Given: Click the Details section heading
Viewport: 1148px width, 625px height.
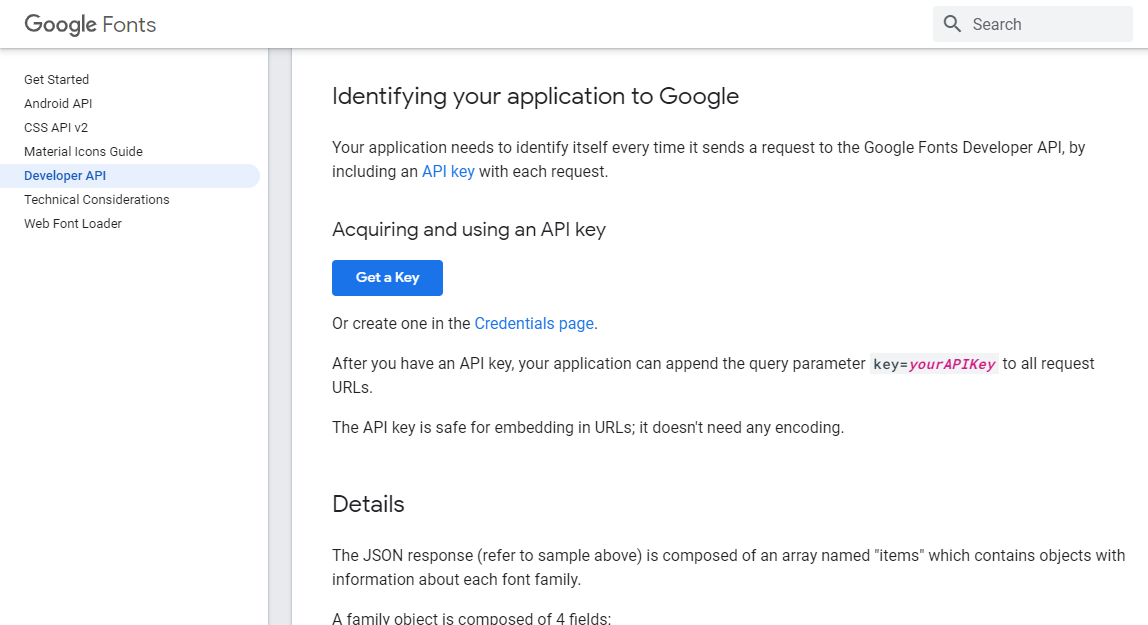Looking at the screenshot, I should pyautogui.click(x=368, y=504).
